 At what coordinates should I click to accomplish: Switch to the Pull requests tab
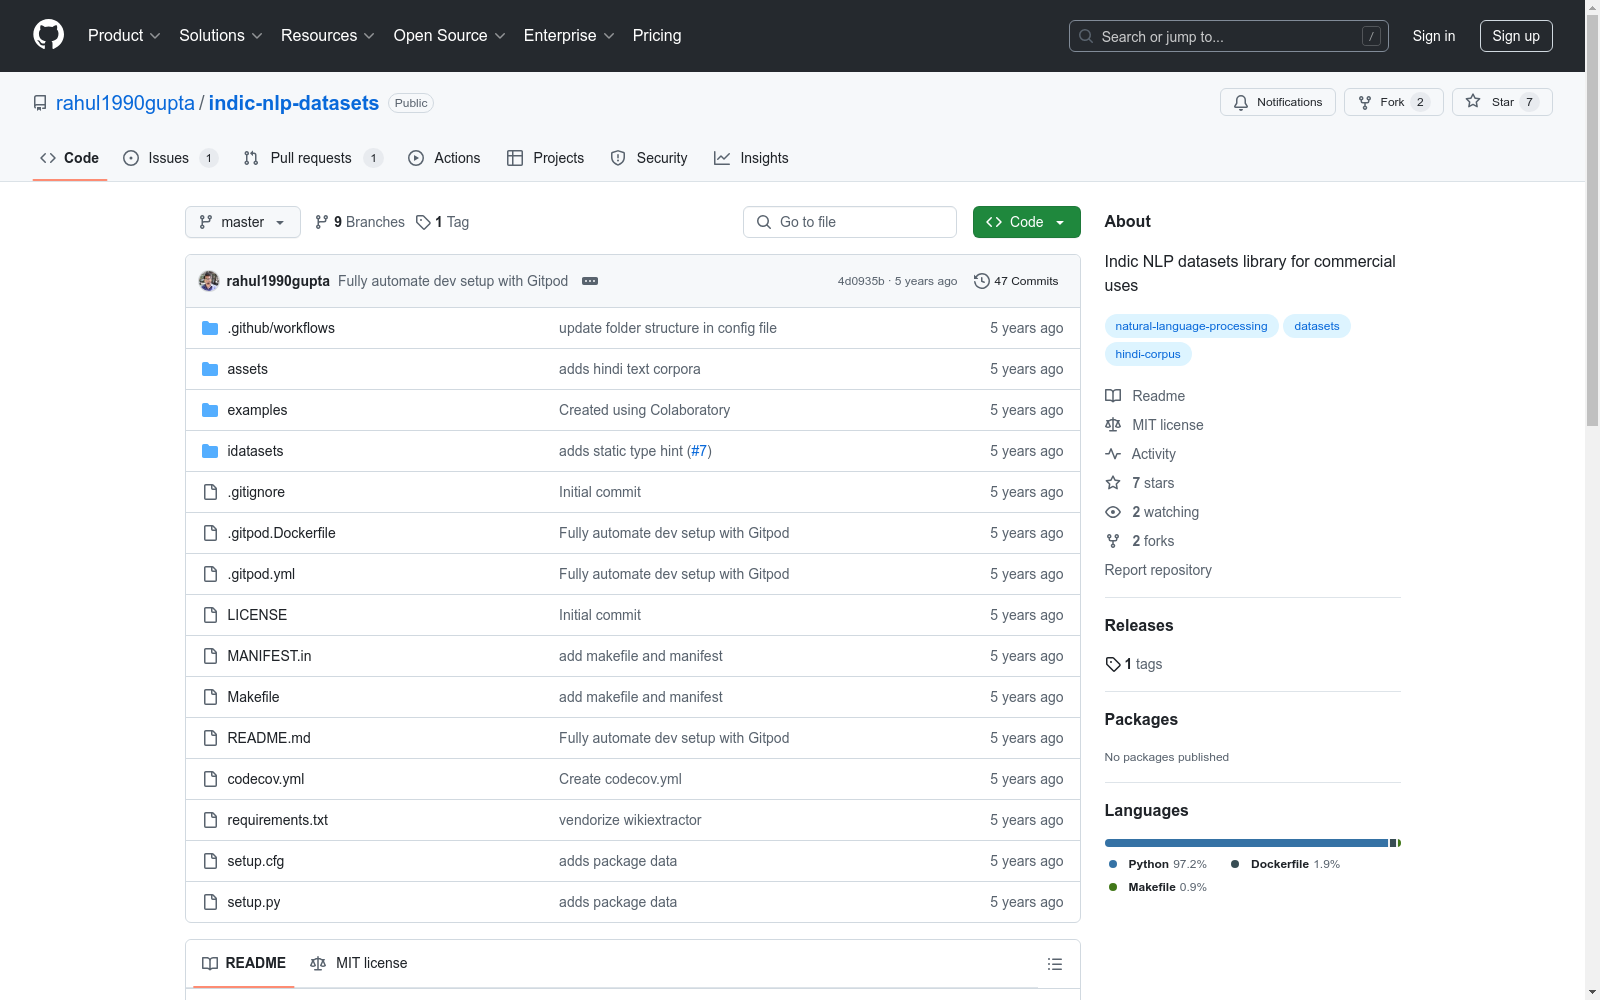point(312,158)
